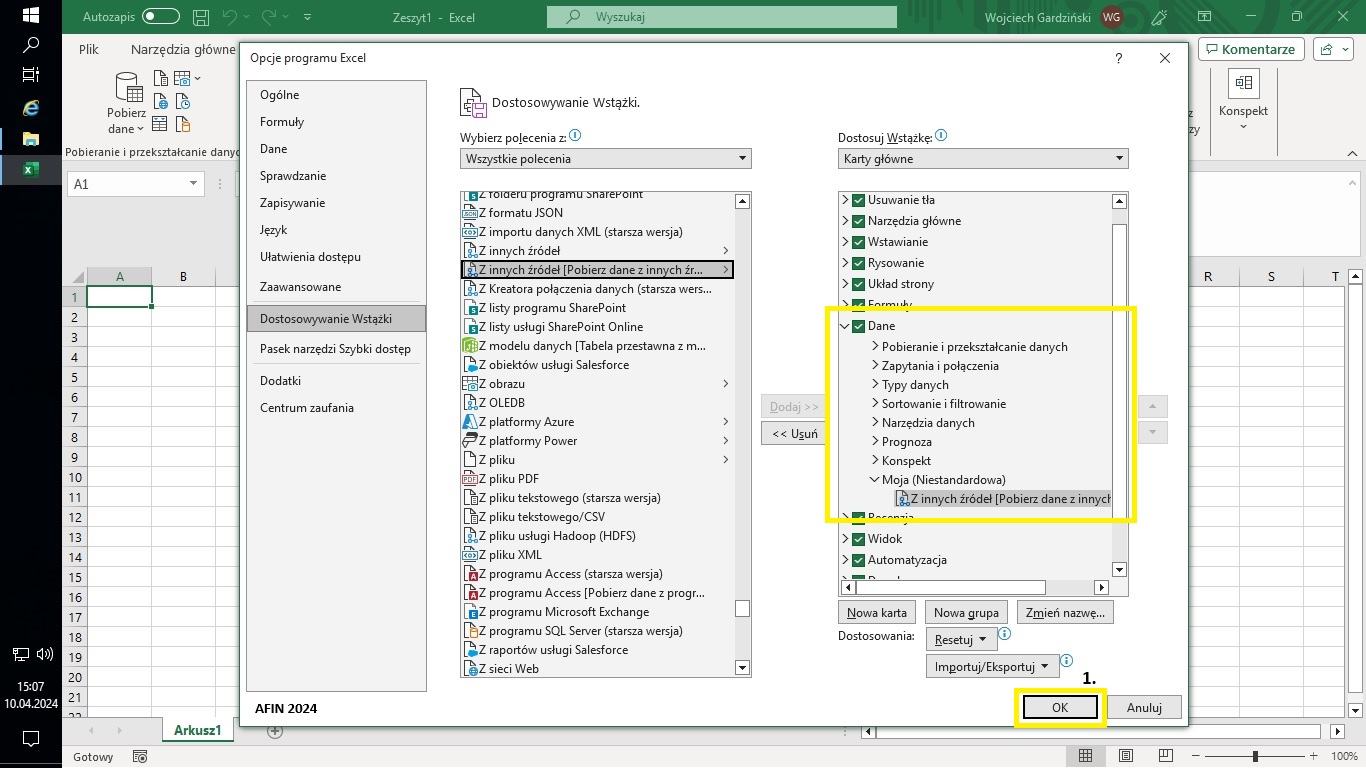The height and width of the screenshot is (768, 1366).
Task: Click the info icon beside Dostosuj Wstążkę
Action: 941,135
